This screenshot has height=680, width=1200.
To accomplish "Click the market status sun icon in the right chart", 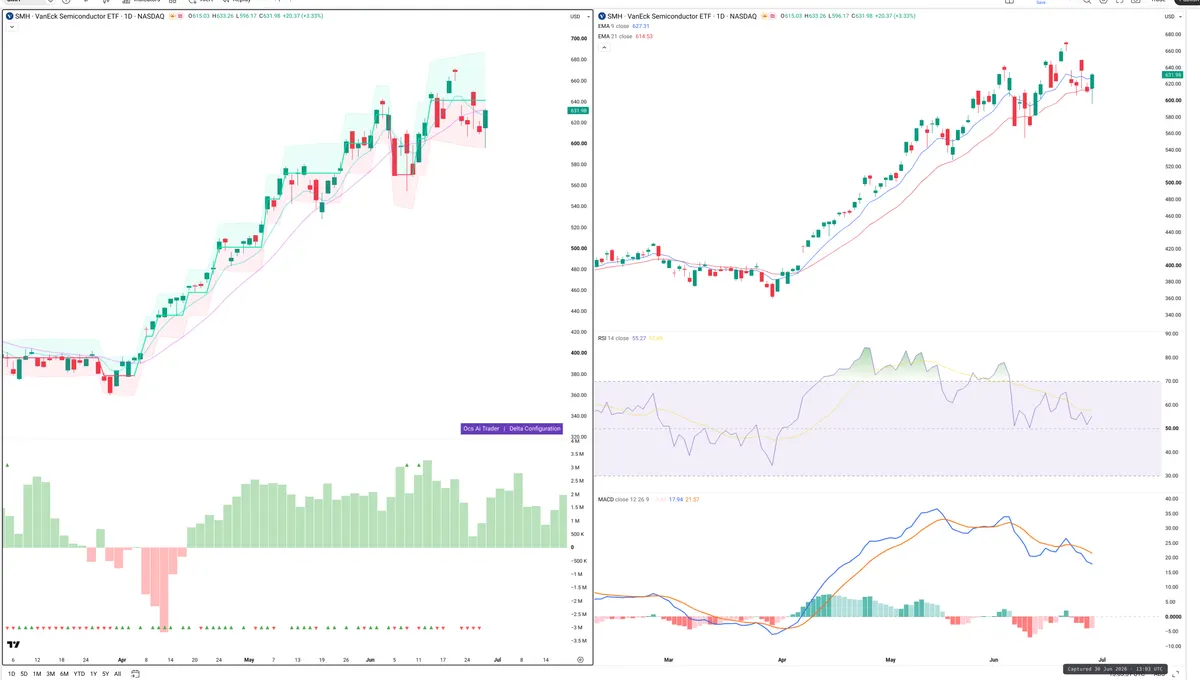I will coord(766,17).
